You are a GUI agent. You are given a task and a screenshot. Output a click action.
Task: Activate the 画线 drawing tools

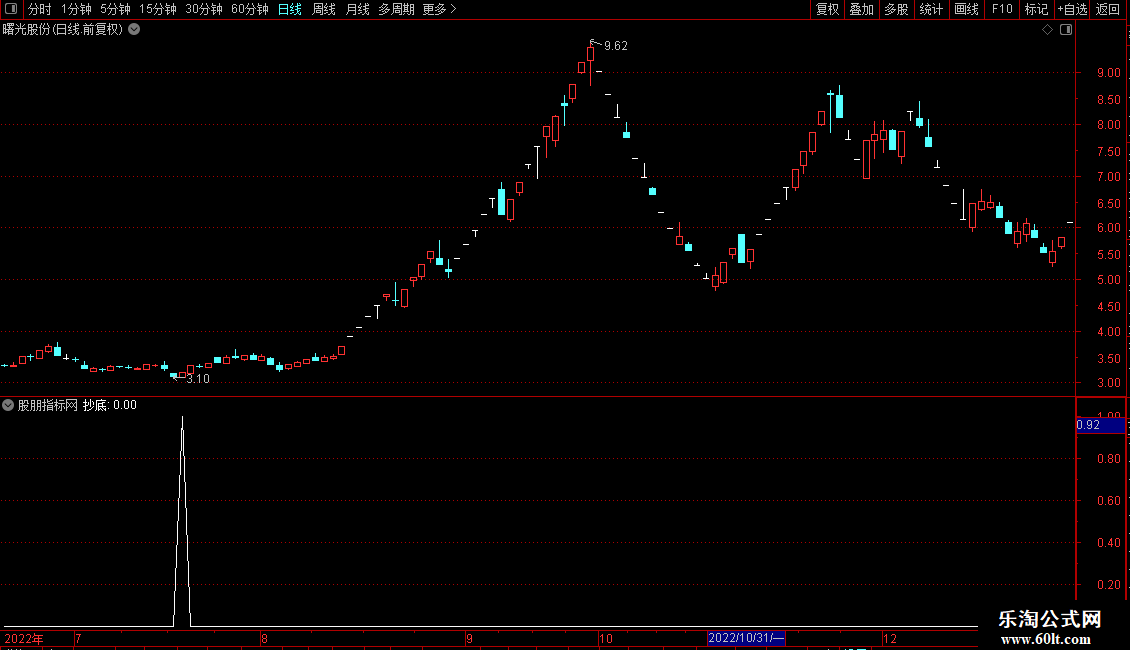966,9
